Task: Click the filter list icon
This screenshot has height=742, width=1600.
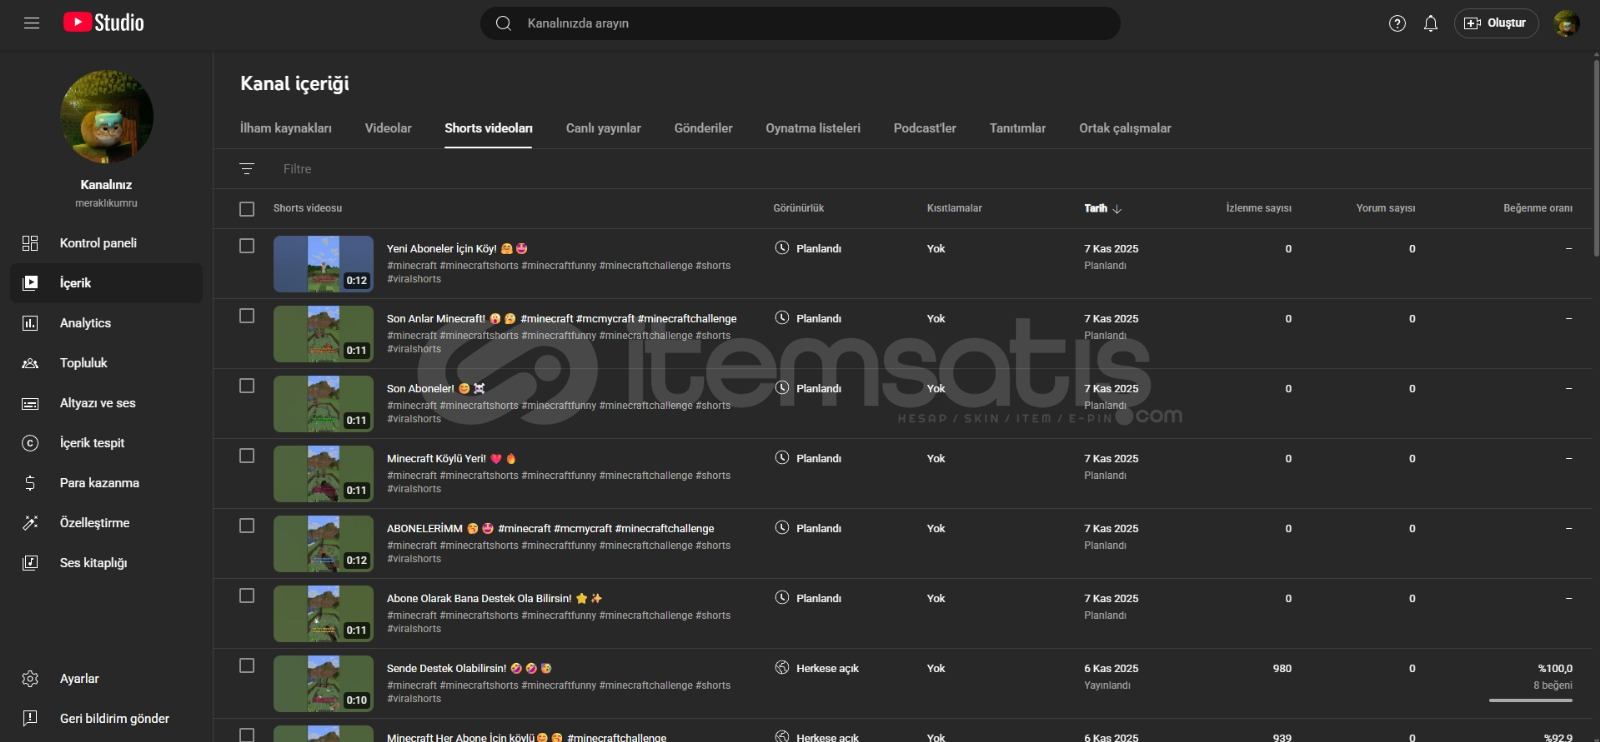Action: tap(247, 169)
